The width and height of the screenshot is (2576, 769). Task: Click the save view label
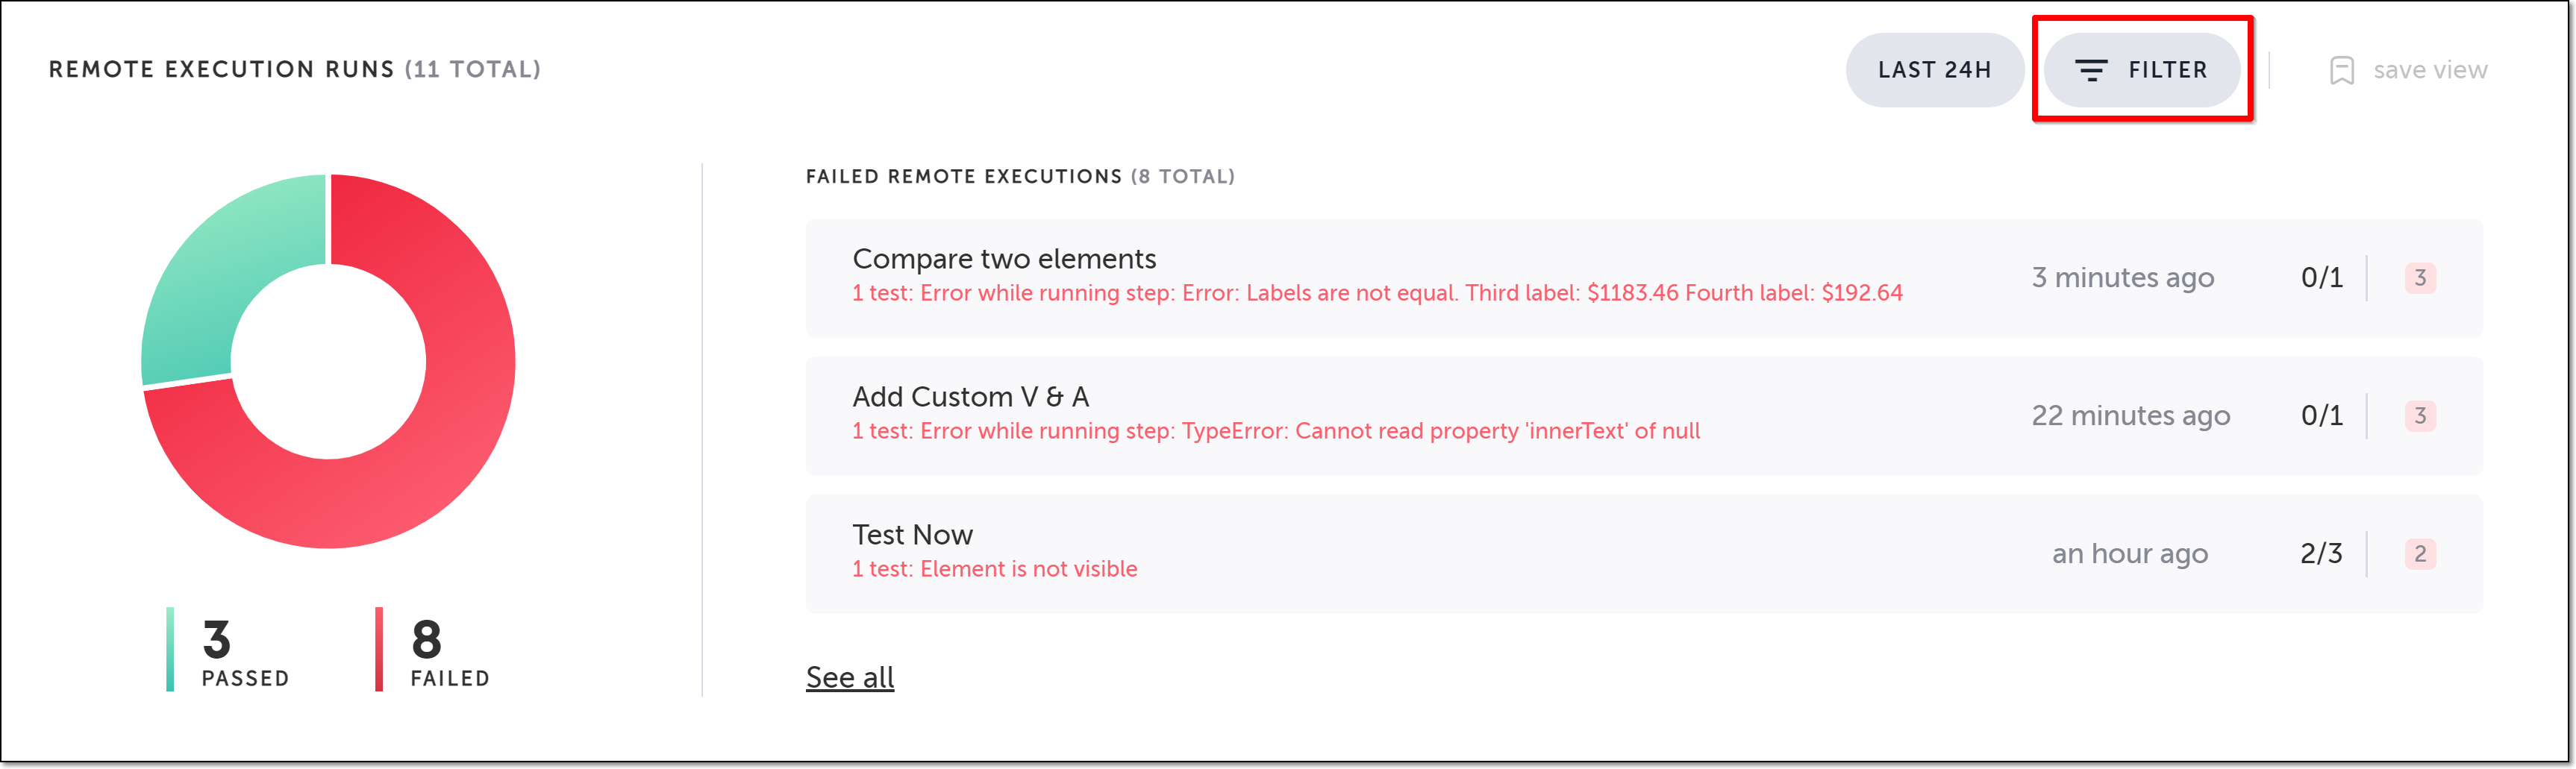point(2429,70)
